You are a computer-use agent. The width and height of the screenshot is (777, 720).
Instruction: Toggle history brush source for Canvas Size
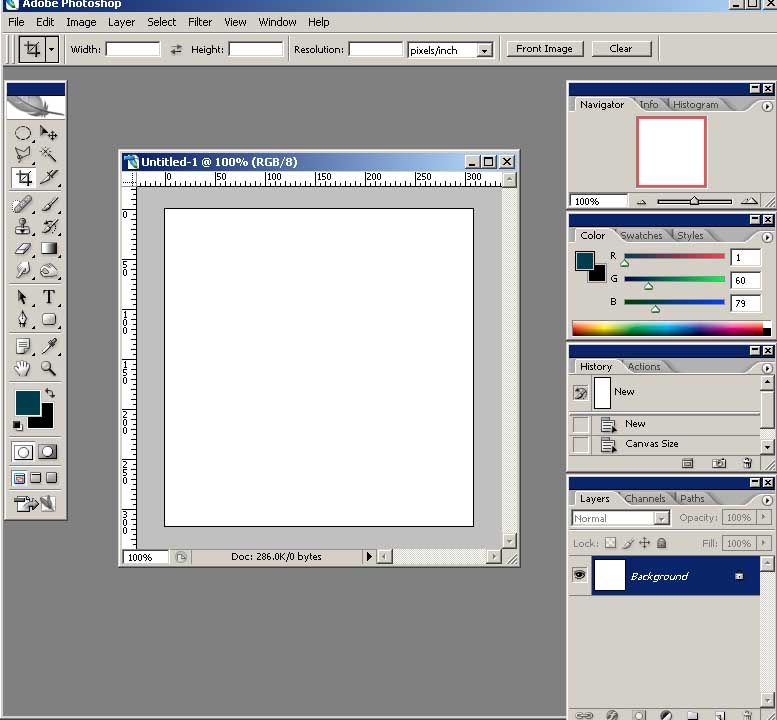tap(581, 444)
